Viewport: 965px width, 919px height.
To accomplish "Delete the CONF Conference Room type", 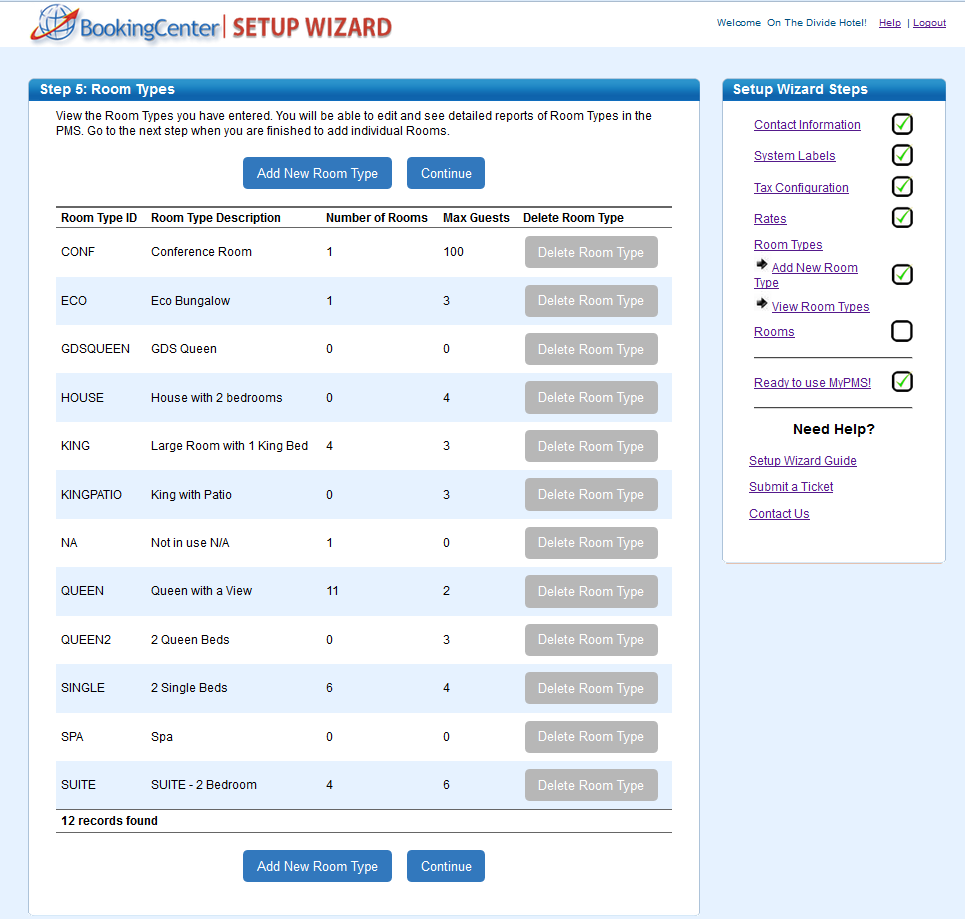I will (x=591, y=252).
